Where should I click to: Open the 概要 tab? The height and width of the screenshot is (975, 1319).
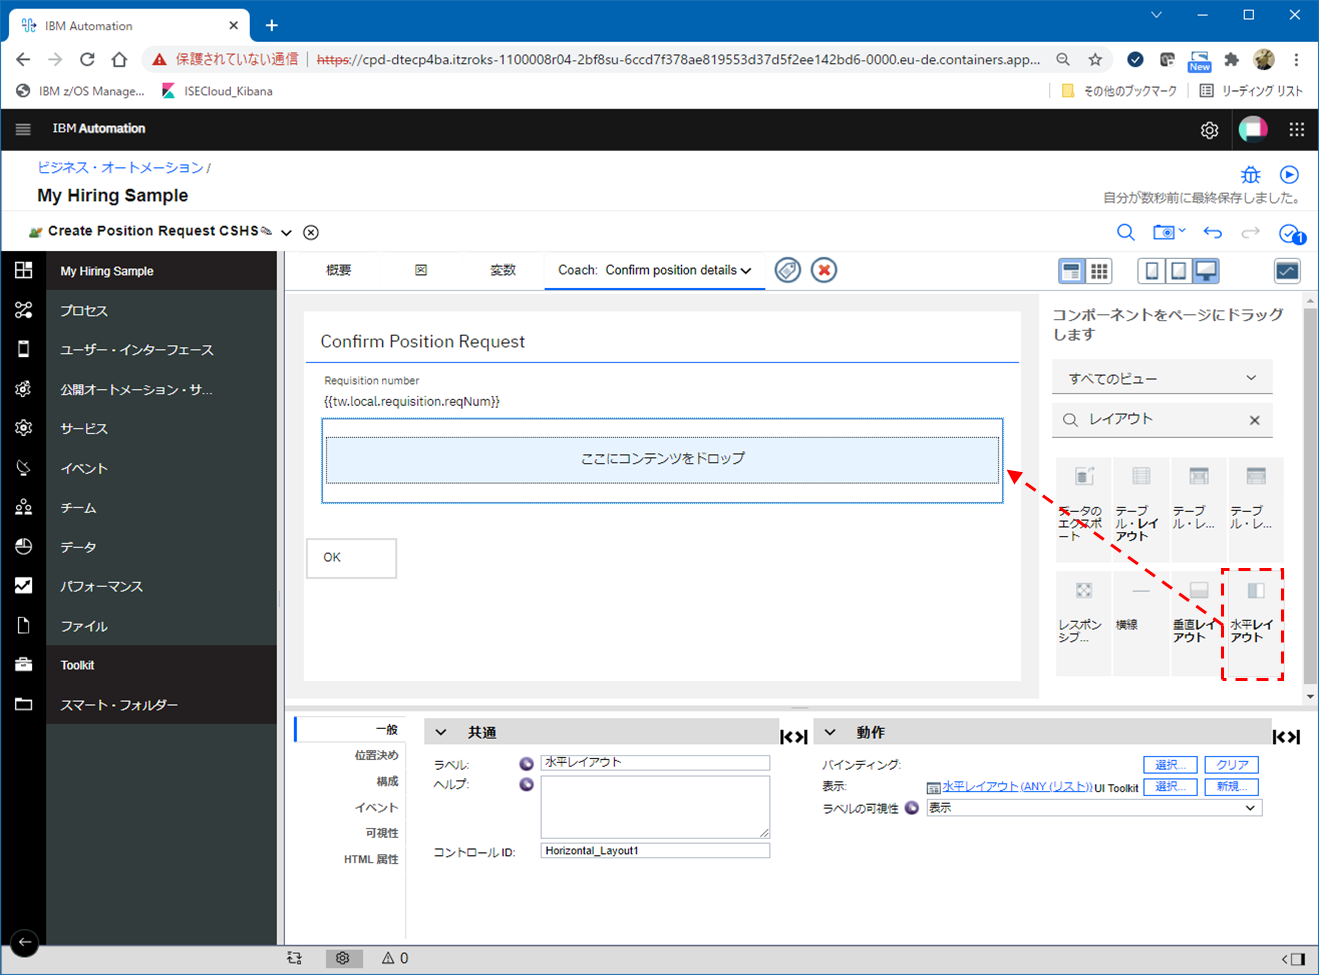339,270
